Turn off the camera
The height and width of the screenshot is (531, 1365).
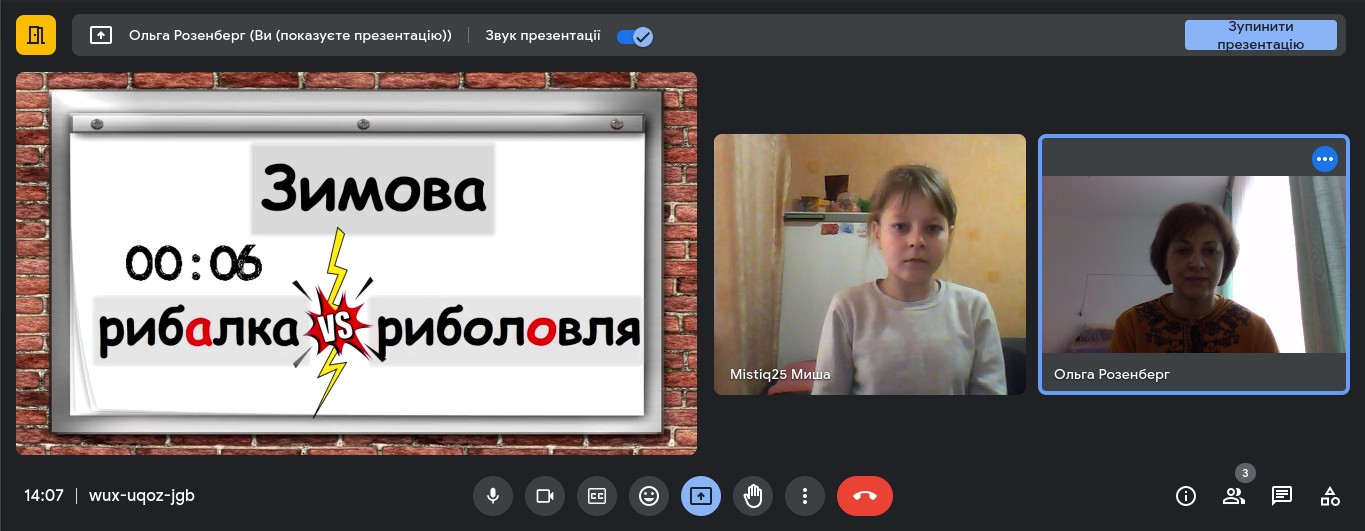pyautogui.click(x=545, y=496)
